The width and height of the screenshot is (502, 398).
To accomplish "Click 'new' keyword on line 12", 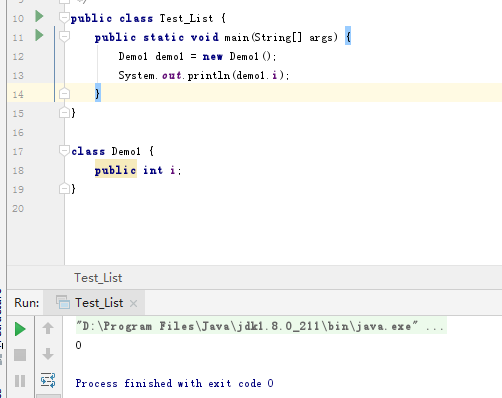I will click(x=212, y=56).
